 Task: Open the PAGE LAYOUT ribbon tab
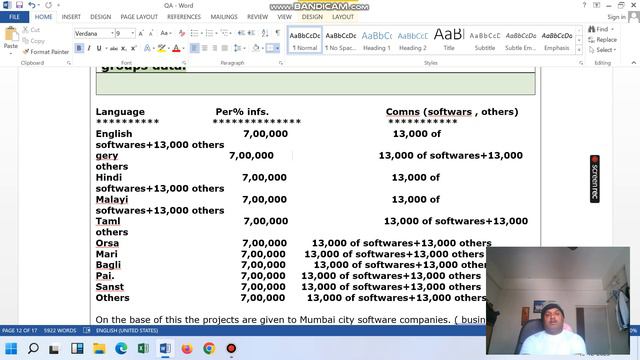[139, 17]
